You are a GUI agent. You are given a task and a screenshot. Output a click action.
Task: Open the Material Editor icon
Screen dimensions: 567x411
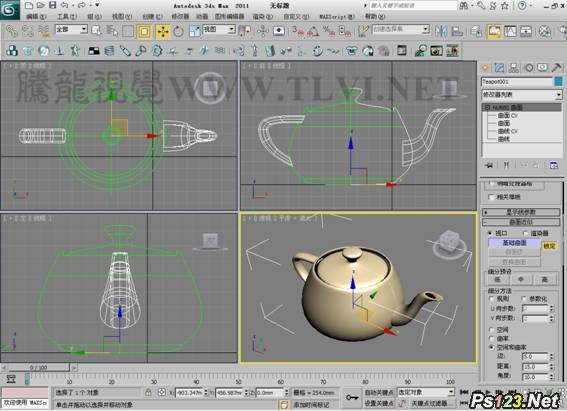(x=545, y=31)
